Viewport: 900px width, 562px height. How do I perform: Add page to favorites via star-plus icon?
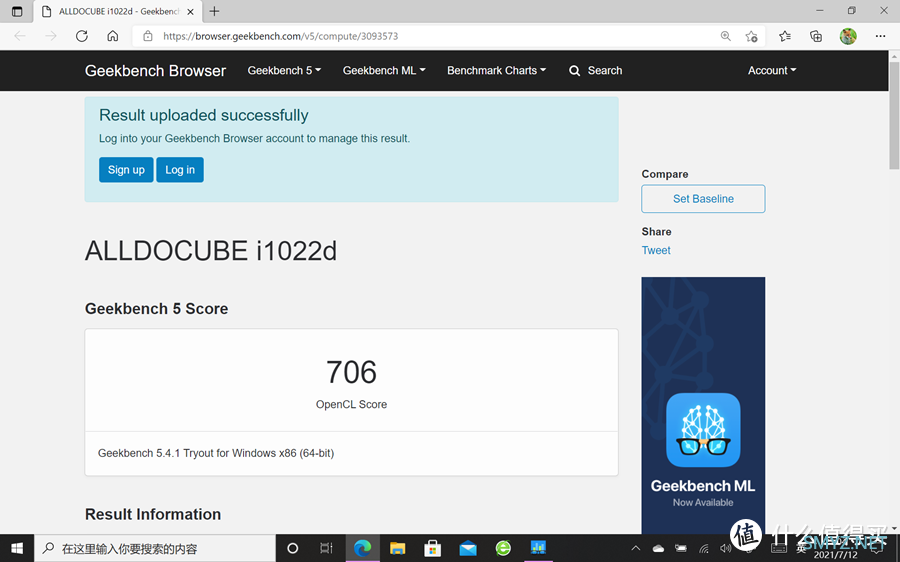pyautogui.click(x=751, y=36)
